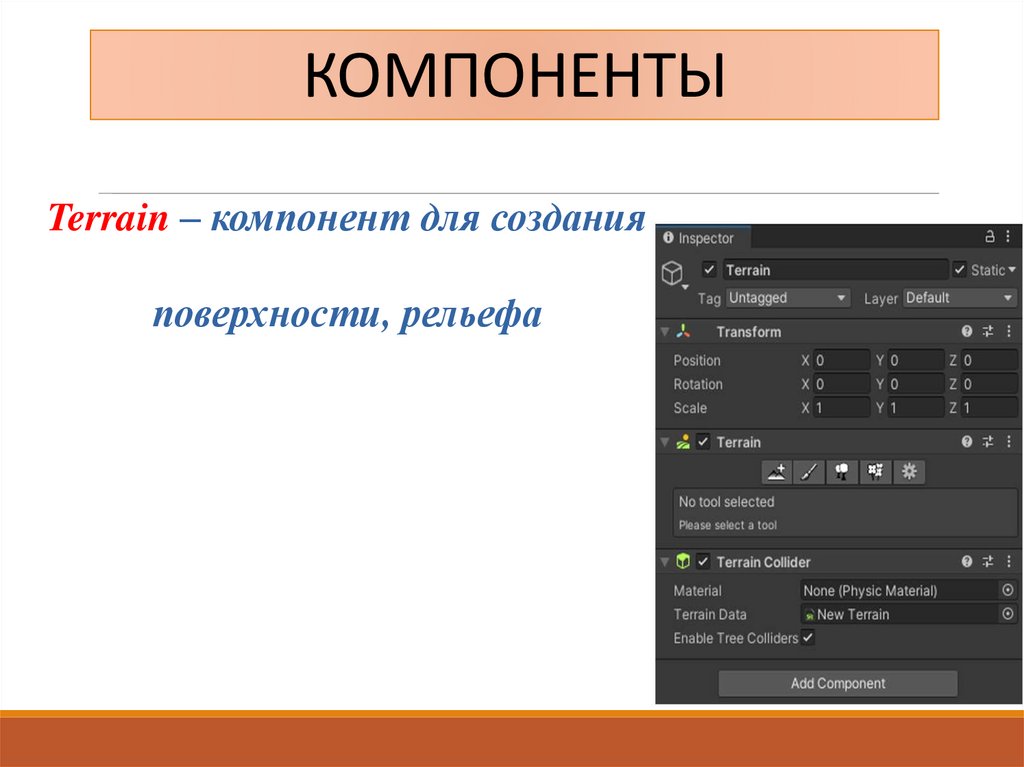1024x767 pixels.
Task: Click the Scale label
Action: pyautogui.click(x=690, y=408)
